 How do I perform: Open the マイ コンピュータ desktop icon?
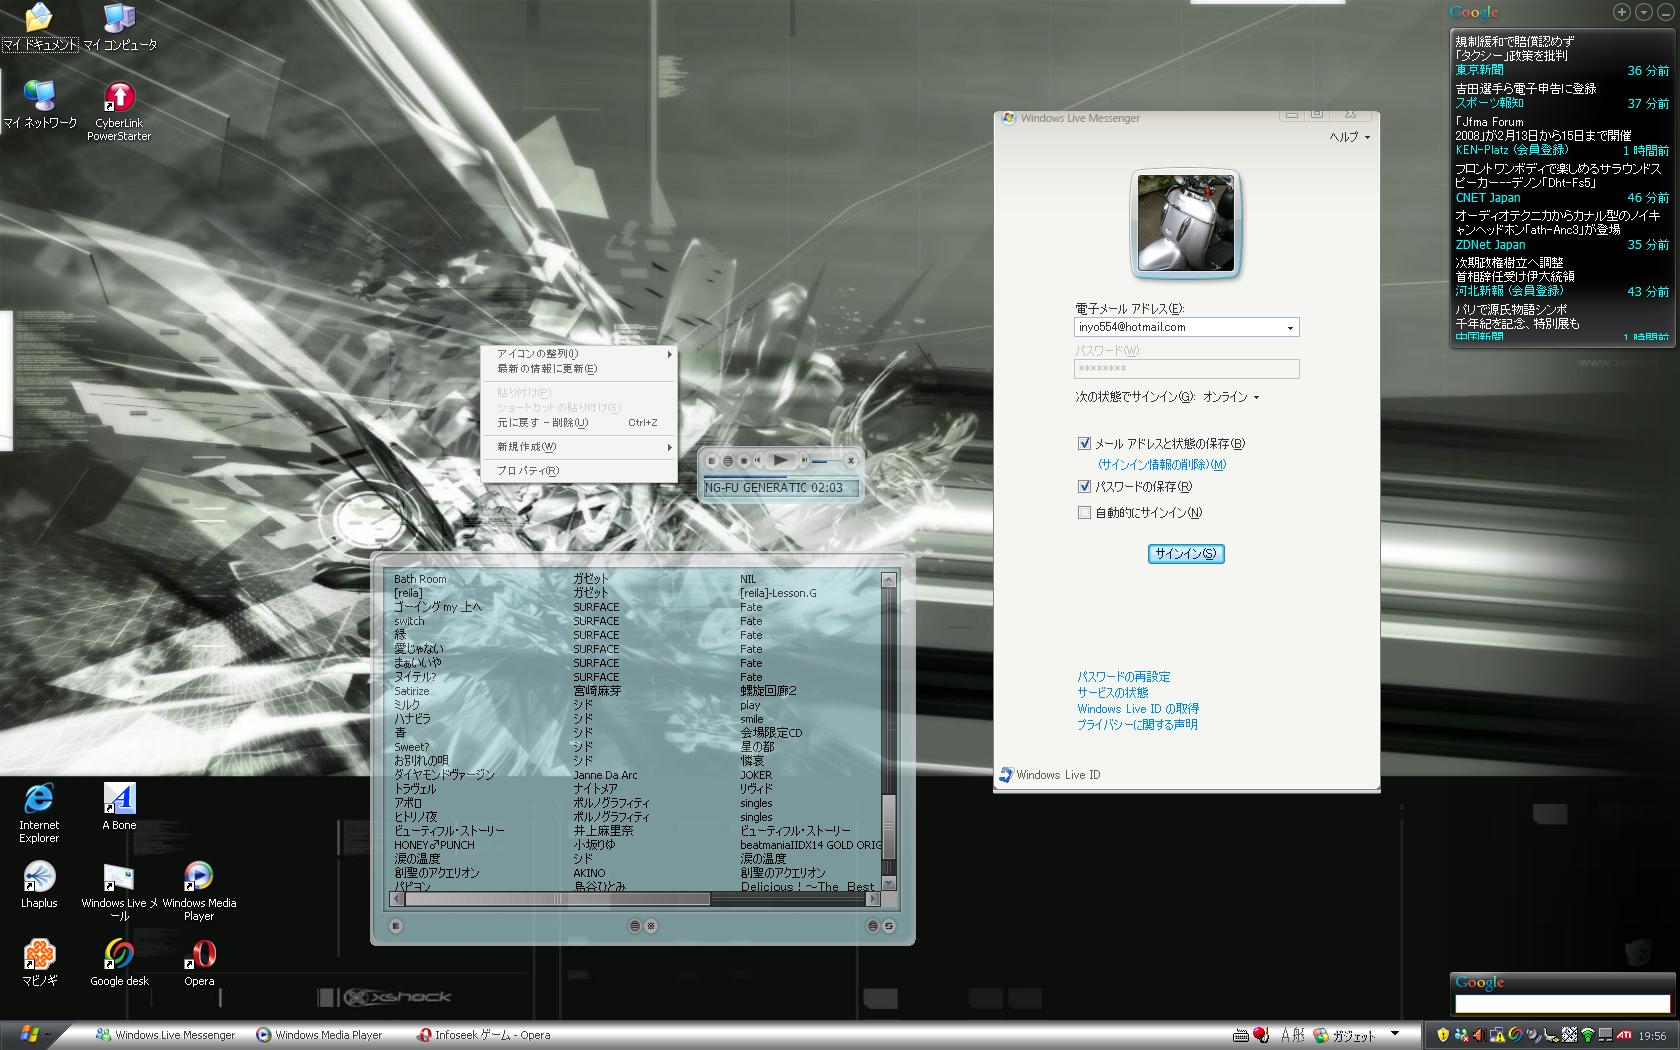click(119, 27)
